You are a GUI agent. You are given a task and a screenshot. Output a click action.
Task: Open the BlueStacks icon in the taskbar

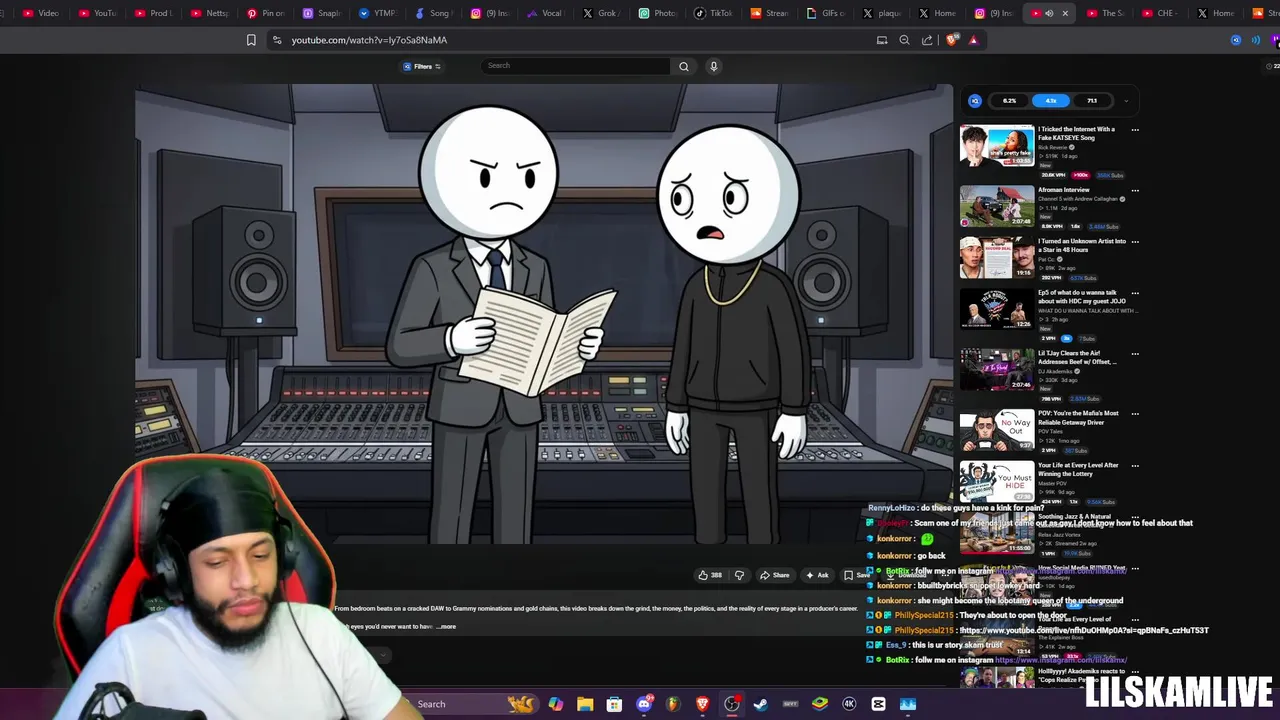click(x=820, y=704)
